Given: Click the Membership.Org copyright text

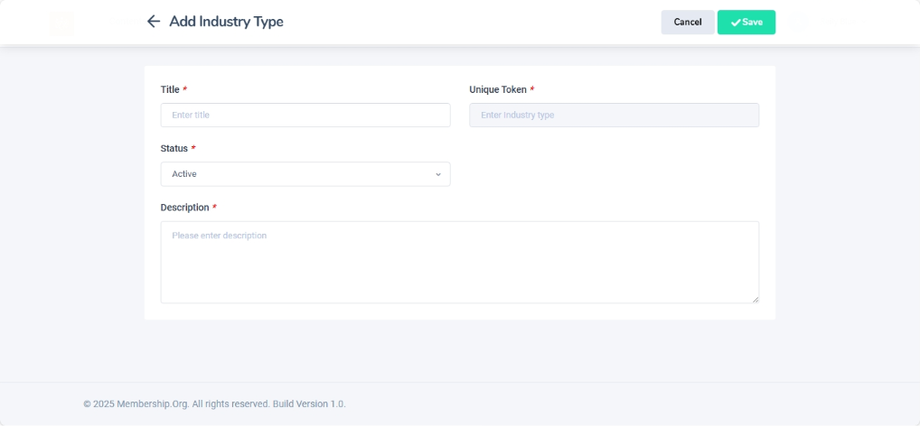Looking at the screenshot, I should [176, 404].
